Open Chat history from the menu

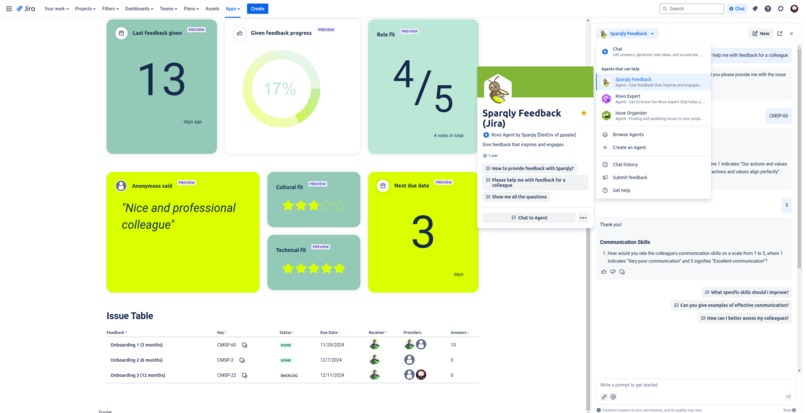653,165
